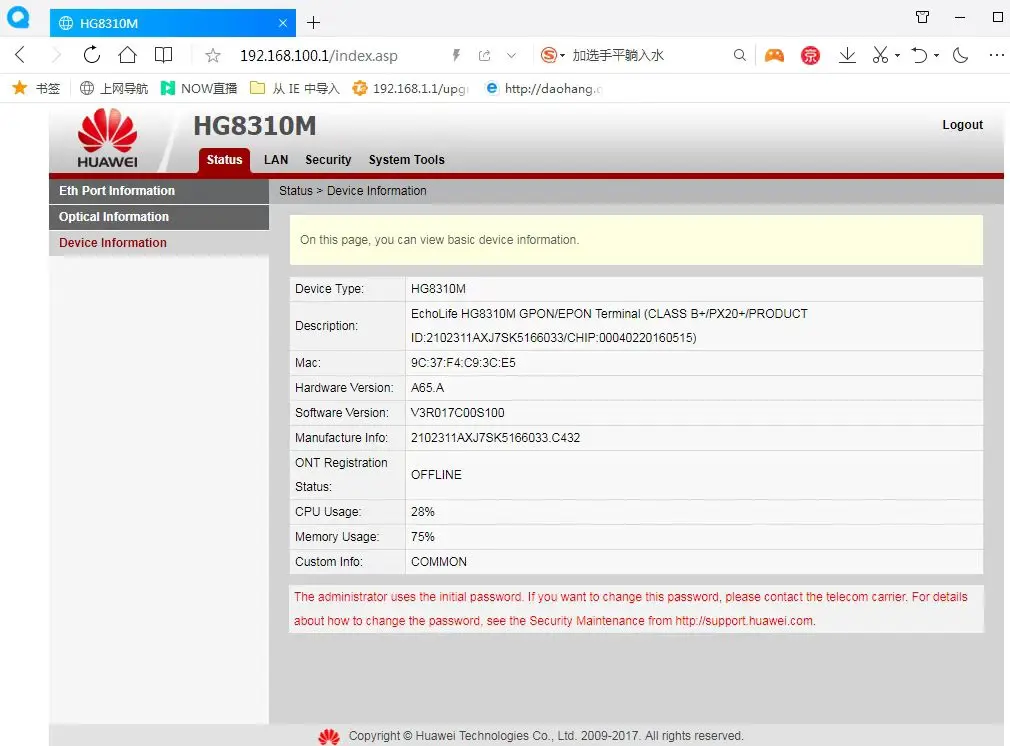Open the skin shirt icon in title bar
The image size is (1010, 746).
(x=922, y=17)
